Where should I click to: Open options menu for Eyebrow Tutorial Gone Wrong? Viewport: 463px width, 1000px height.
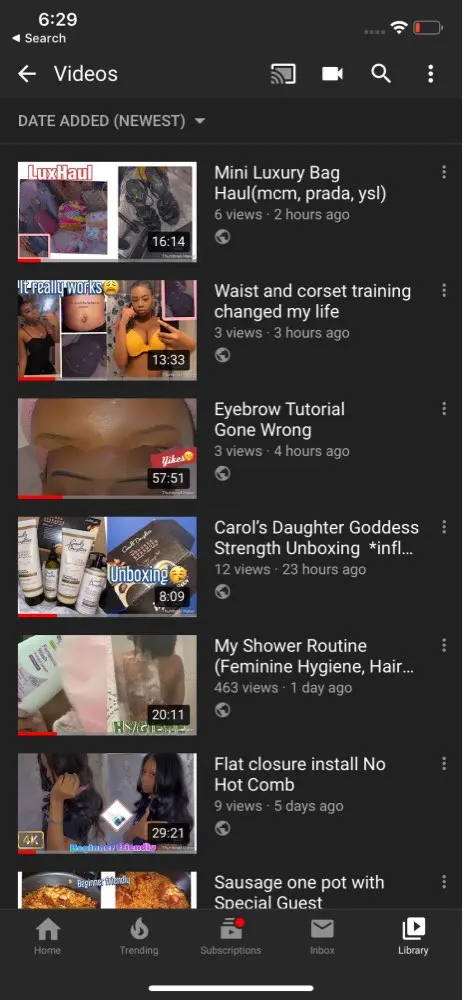pyautogui.click(x=444, y=409)
